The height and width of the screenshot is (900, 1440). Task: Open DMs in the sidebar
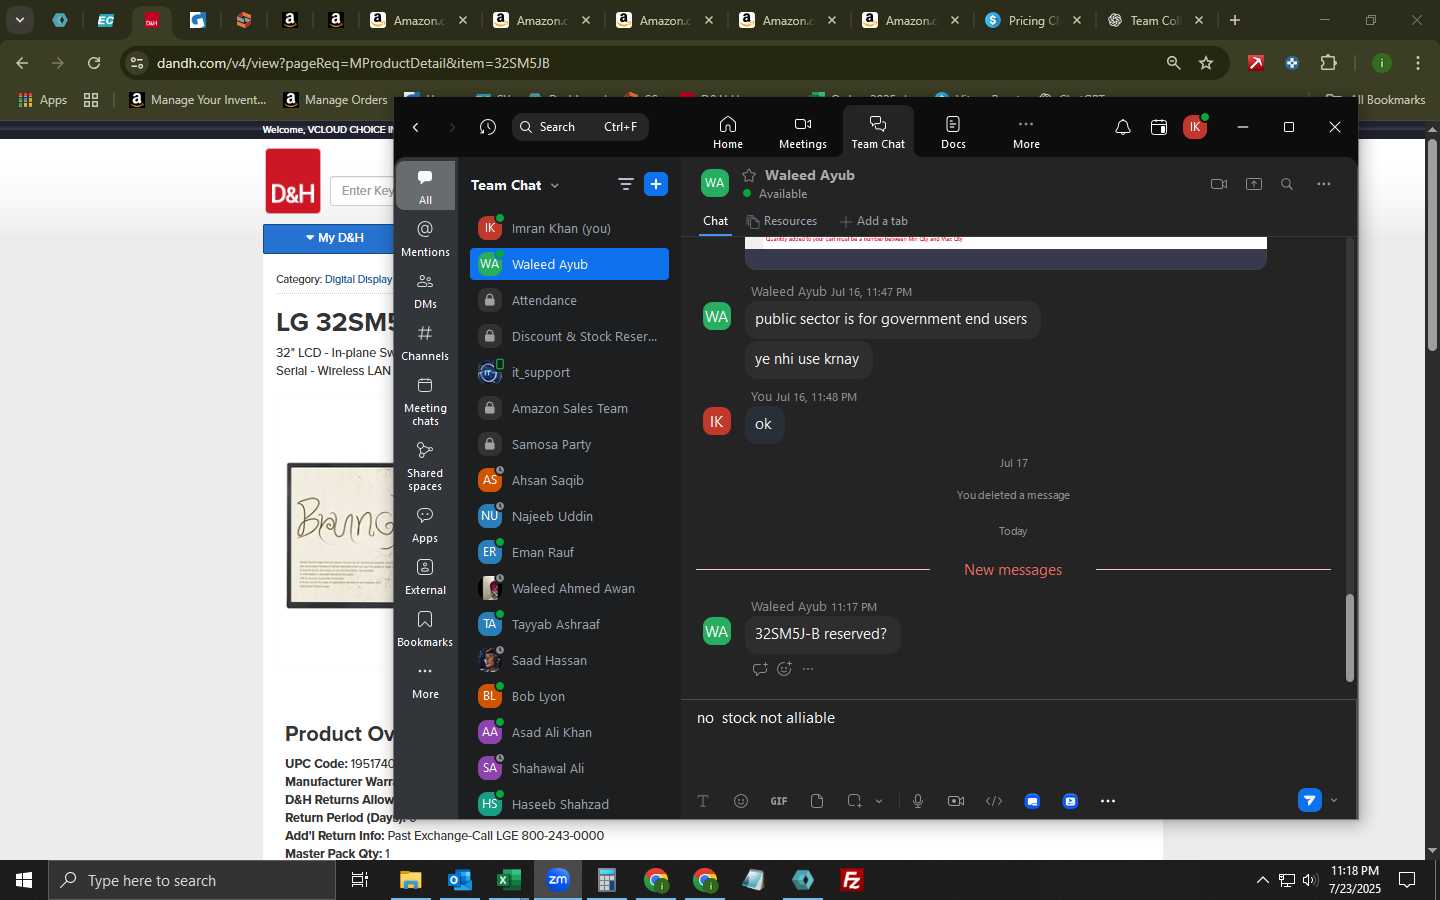(x=425, y=291)
